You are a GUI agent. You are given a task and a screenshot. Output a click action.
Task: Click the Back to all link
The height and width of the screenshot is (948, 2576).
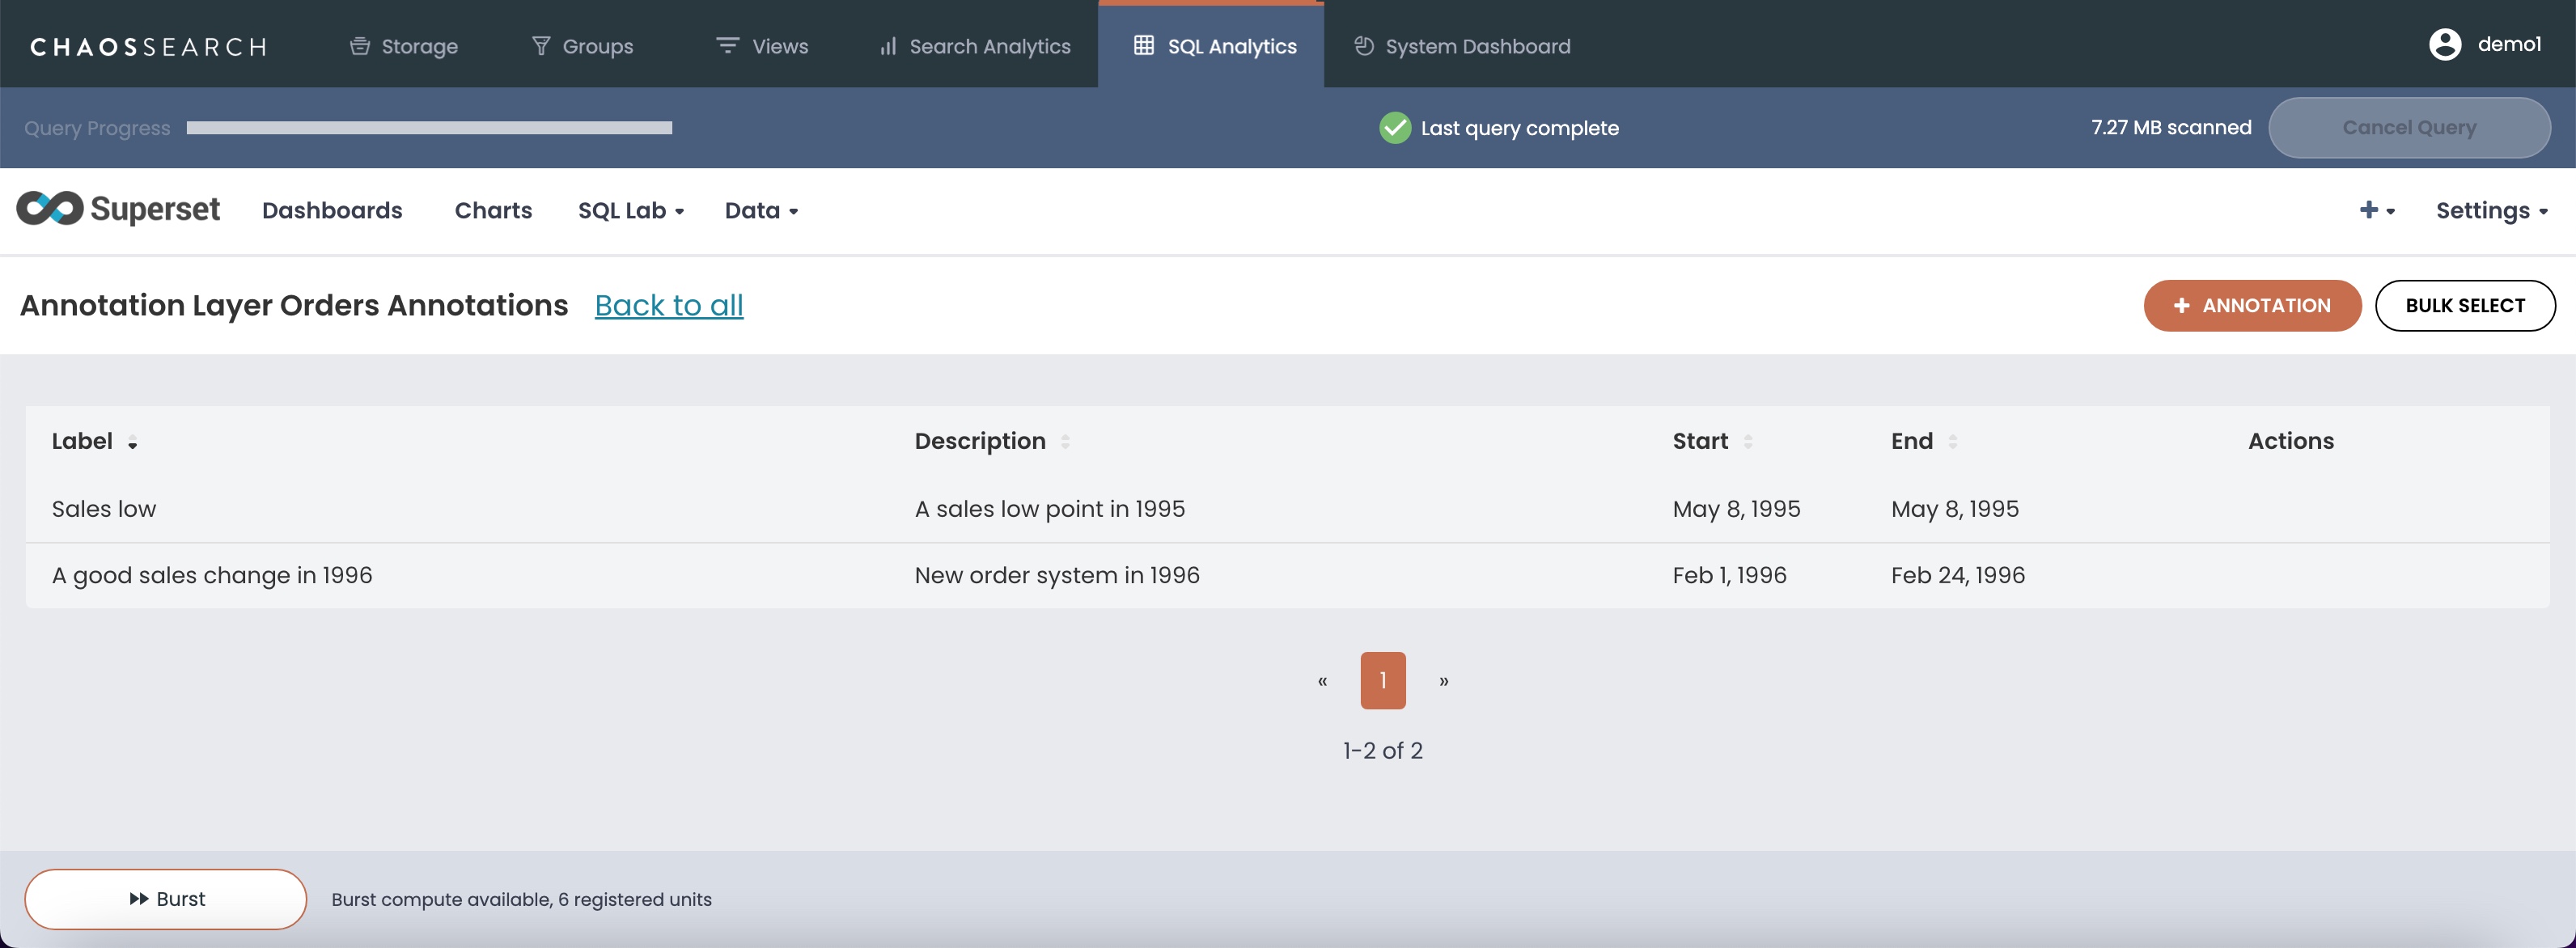pos(669,305)
